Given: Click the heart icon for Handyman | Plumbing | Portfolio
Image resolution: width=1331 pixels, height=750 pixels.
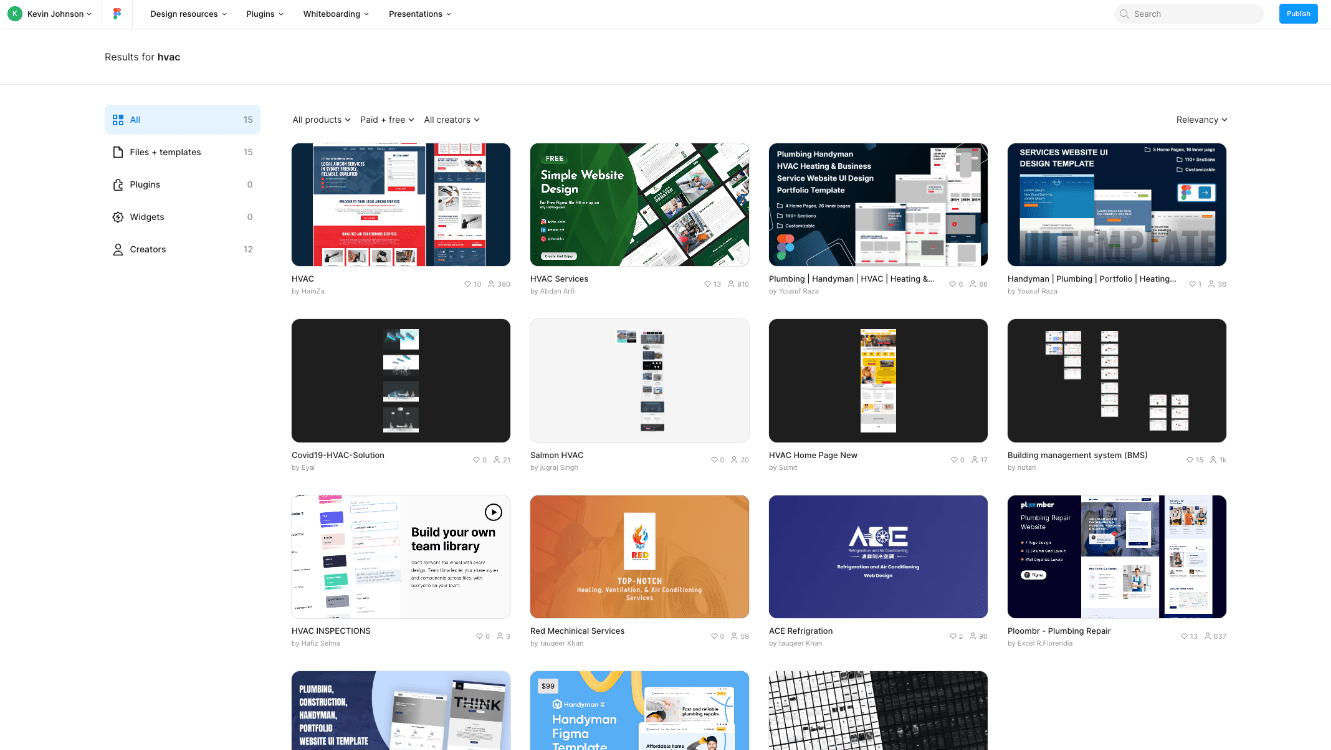Looking at the screenshot, I should coord(1192,285).
